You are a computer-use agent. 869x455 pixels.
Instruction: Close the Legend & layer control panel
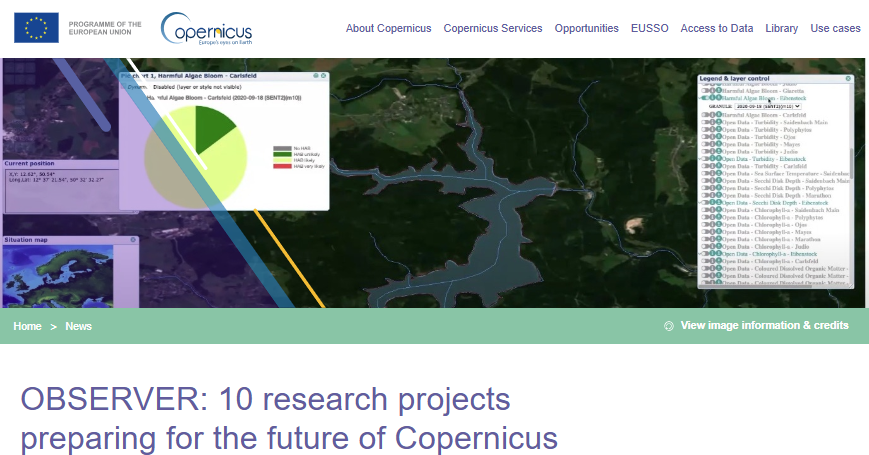(x=848, y=79)
